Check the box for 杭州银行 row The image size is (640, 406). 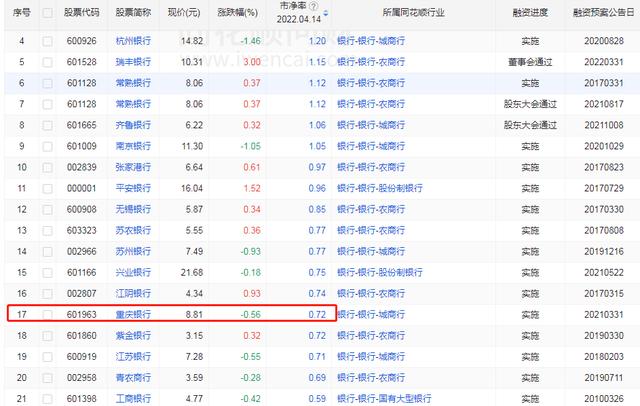click(x=47, y=41)
